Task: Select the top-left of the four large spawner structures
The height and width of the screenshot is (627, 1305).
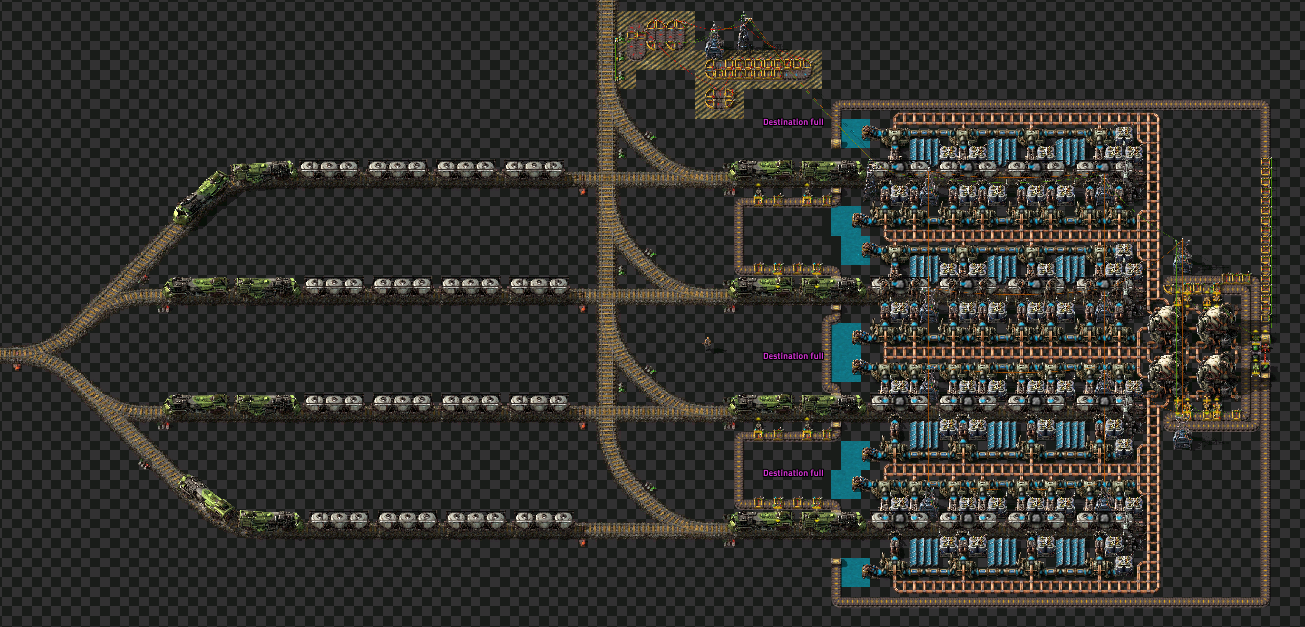Action: [1166, 326]
